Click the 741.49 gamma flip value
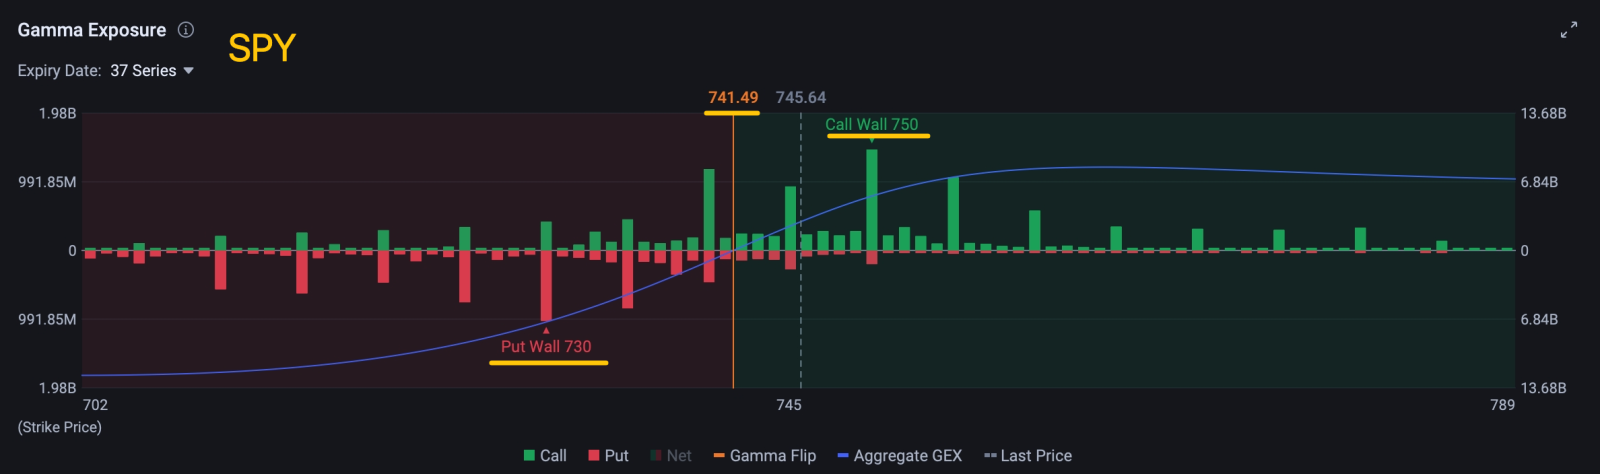Image resolution: width=1600 pixels, height=474 pixels. [x=733, y=98]
